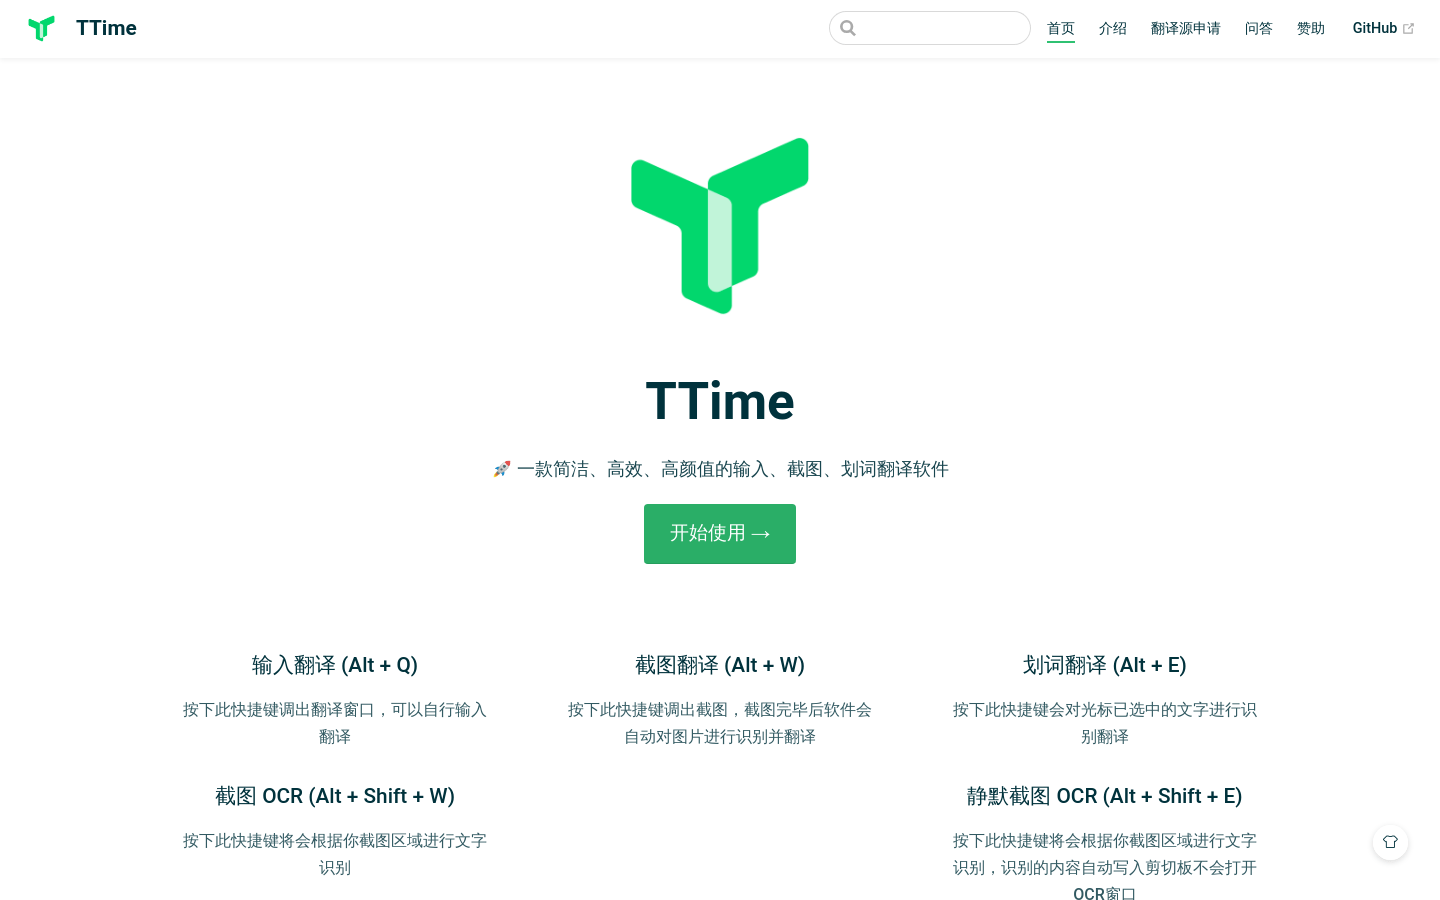Click the TTime site title text
The width and height of the screenshot is (1440, 900).
coord(106,28)
